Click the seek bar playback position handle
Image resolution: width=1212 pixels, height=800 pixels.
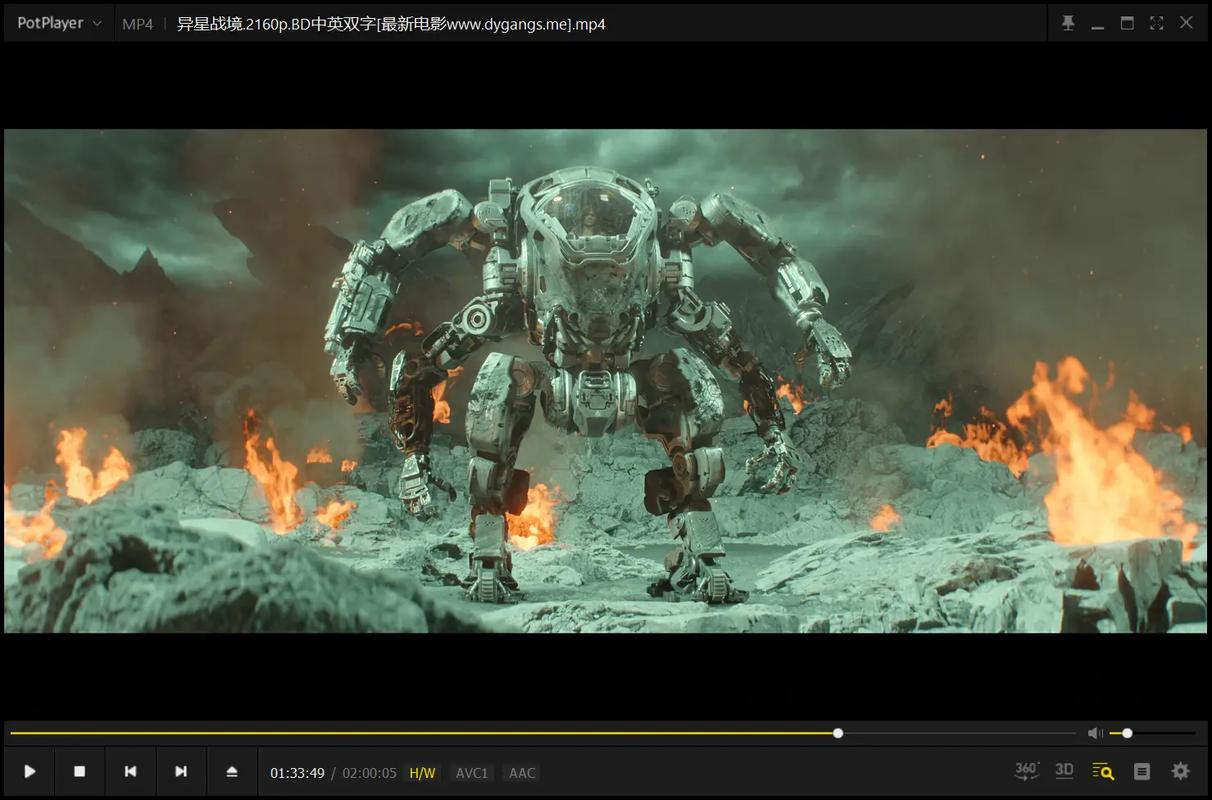coord(838,733)
